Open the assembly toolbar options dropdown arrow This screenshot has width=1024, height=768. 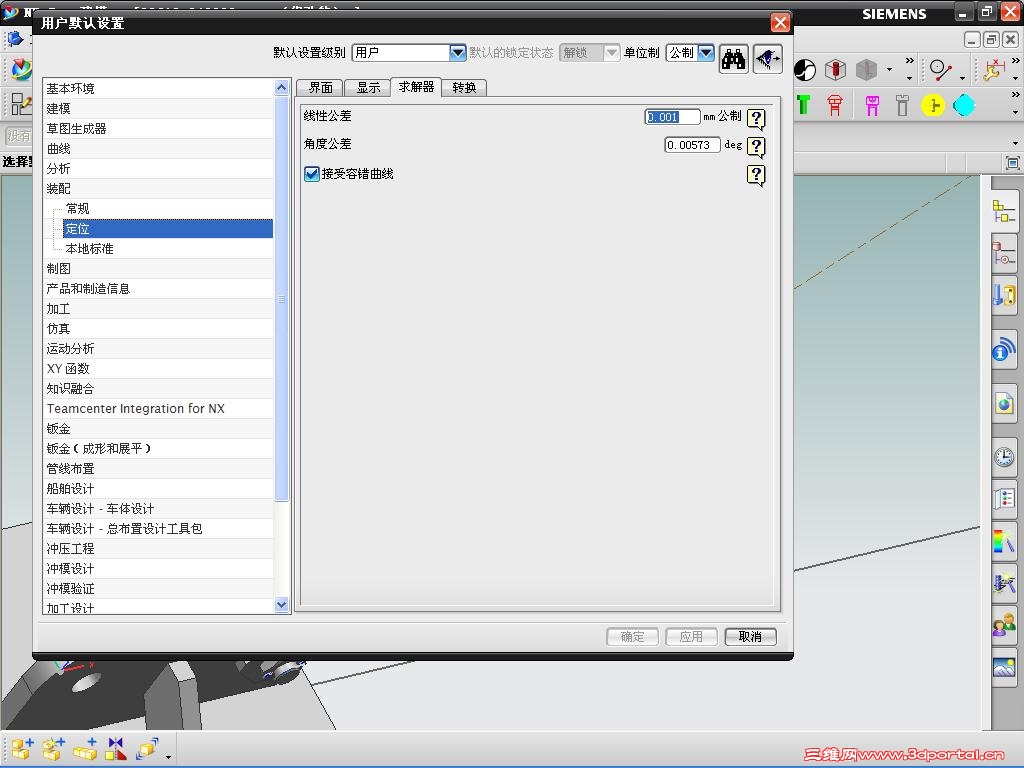click(168, 756)
